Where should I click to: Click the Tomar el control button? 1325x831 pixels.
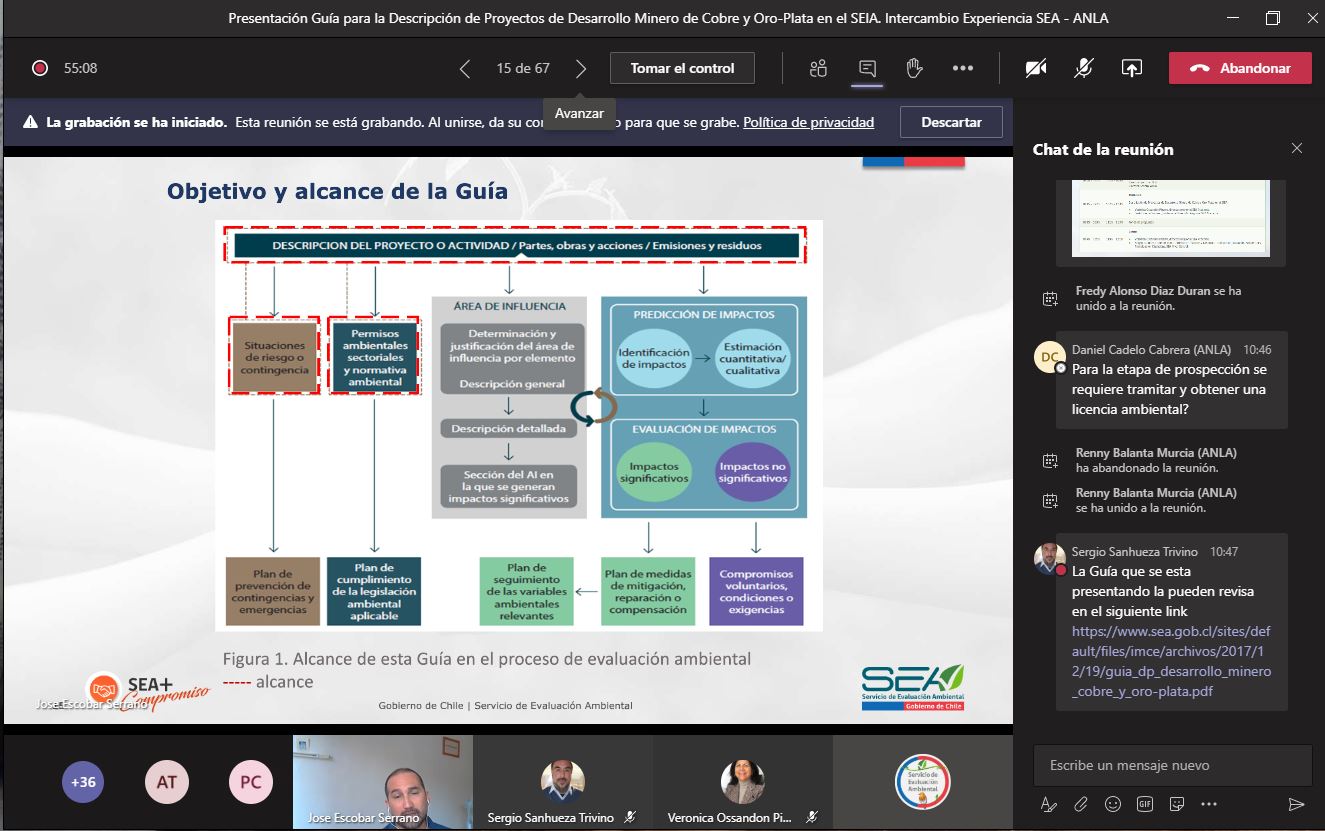(x=682, y=68)
